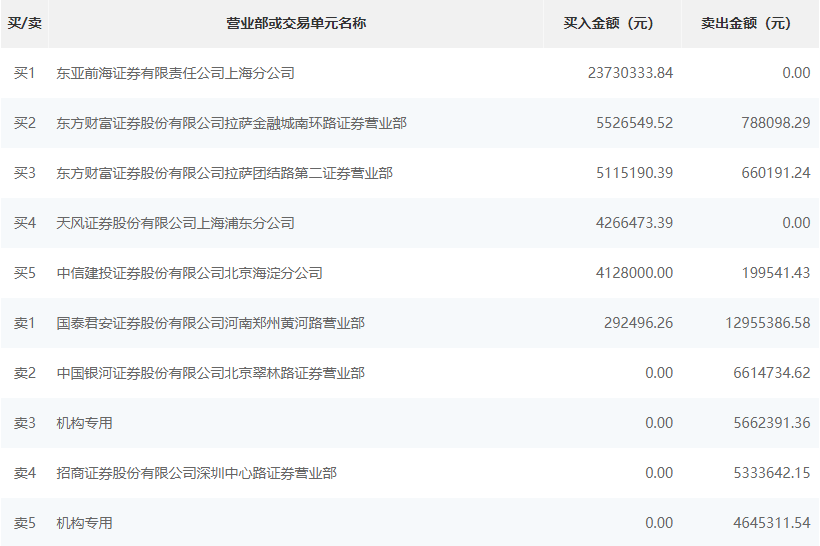Image resolution: width=820 pixels, height=546 pixels.
Task: Select the 买5 row label
Action: click(x=25, y=273)
